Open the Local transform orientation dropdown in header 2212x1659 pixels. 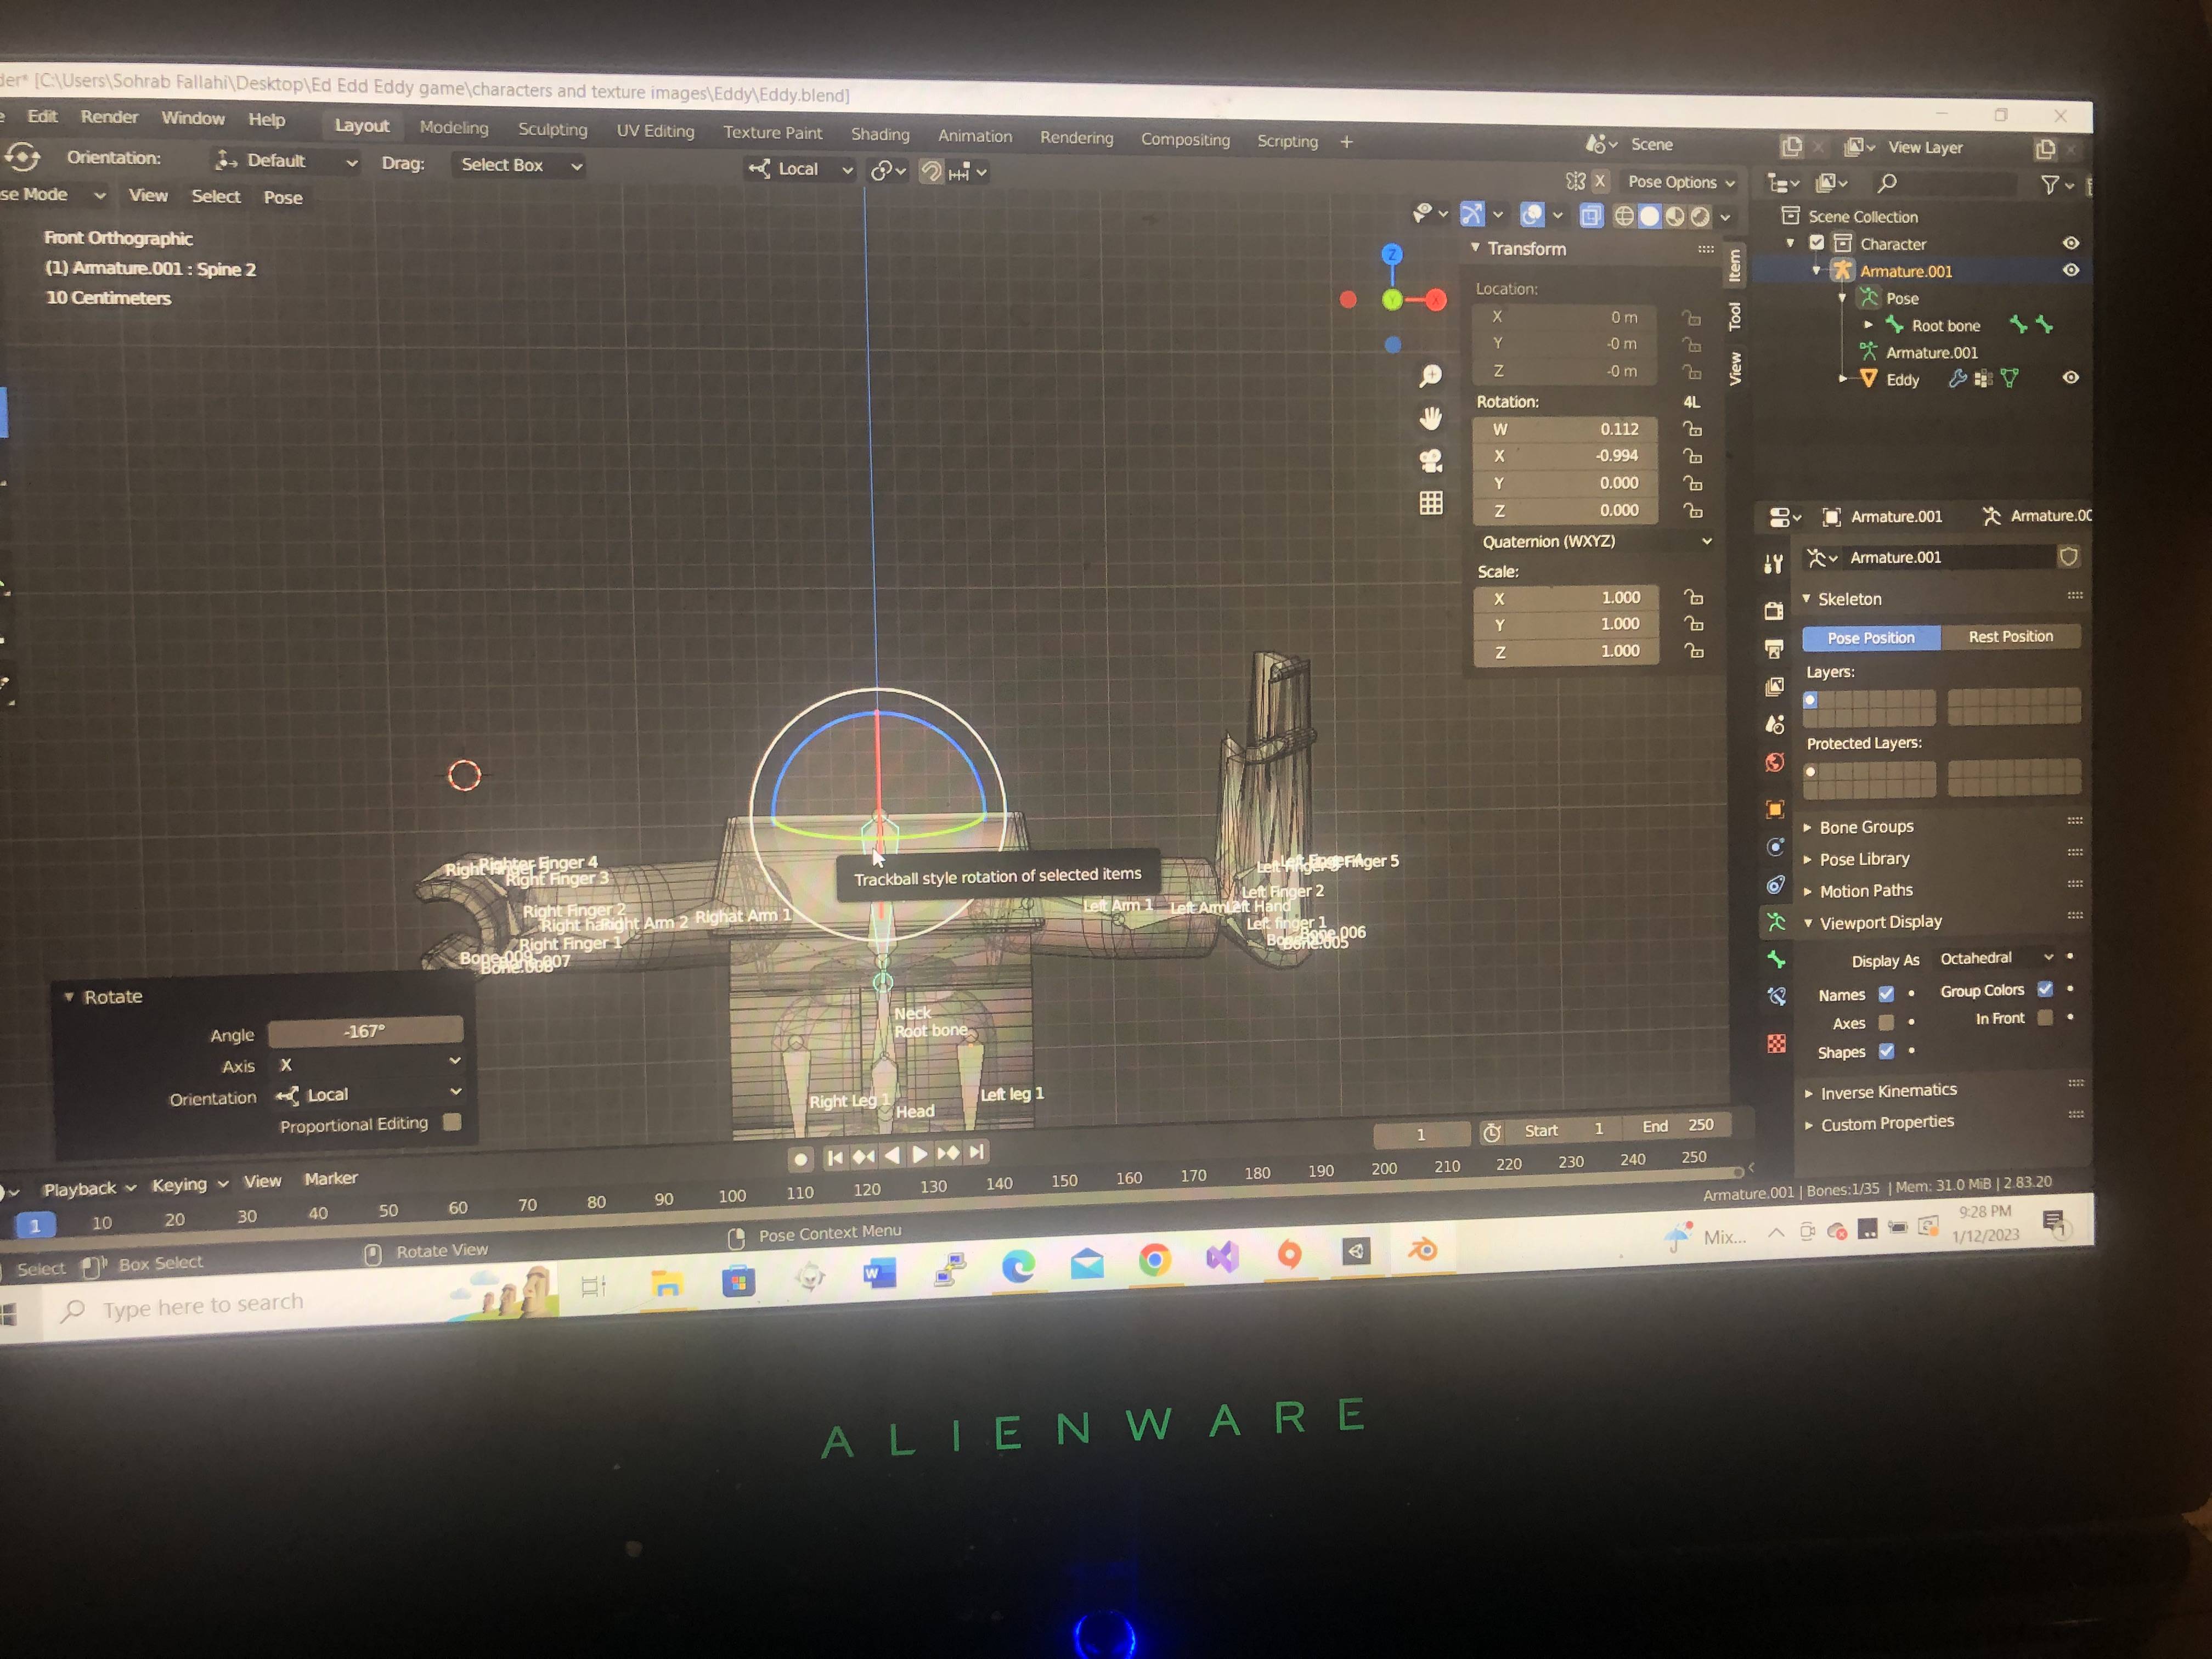[801, 169]
